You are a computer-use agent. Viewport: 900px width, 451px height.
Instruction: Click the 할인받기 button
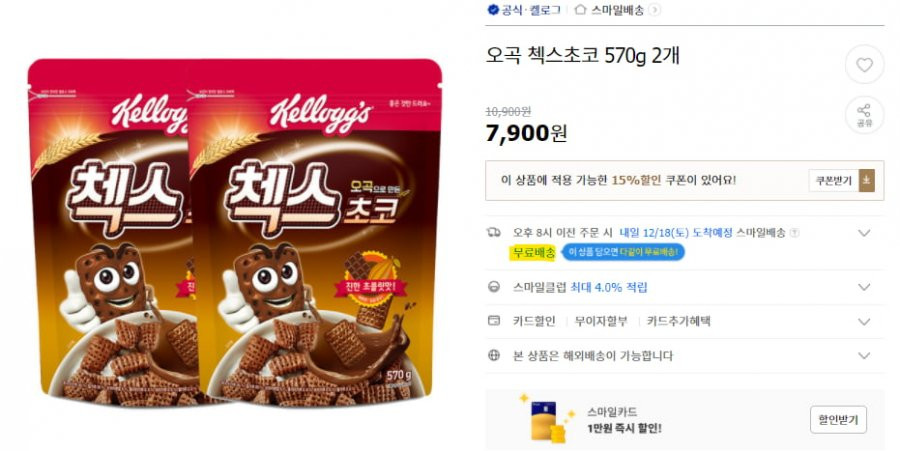coord(838,420)
